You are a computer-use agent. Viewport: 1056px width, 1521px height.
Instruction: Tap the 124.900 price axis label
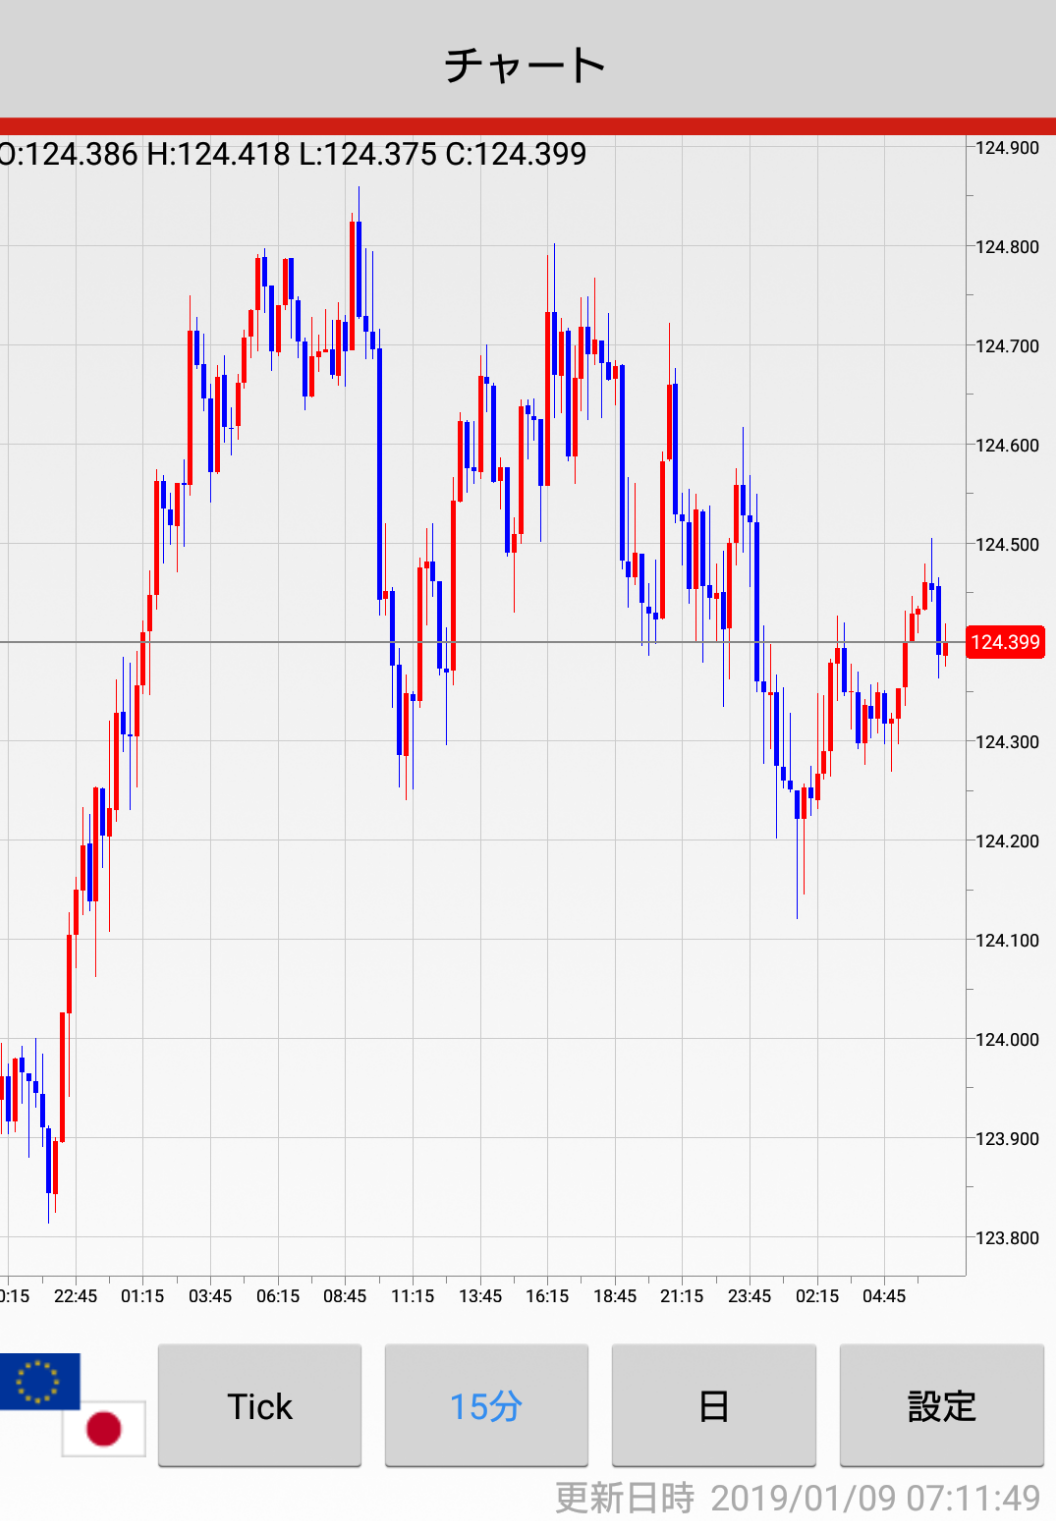coord(1007,148)
